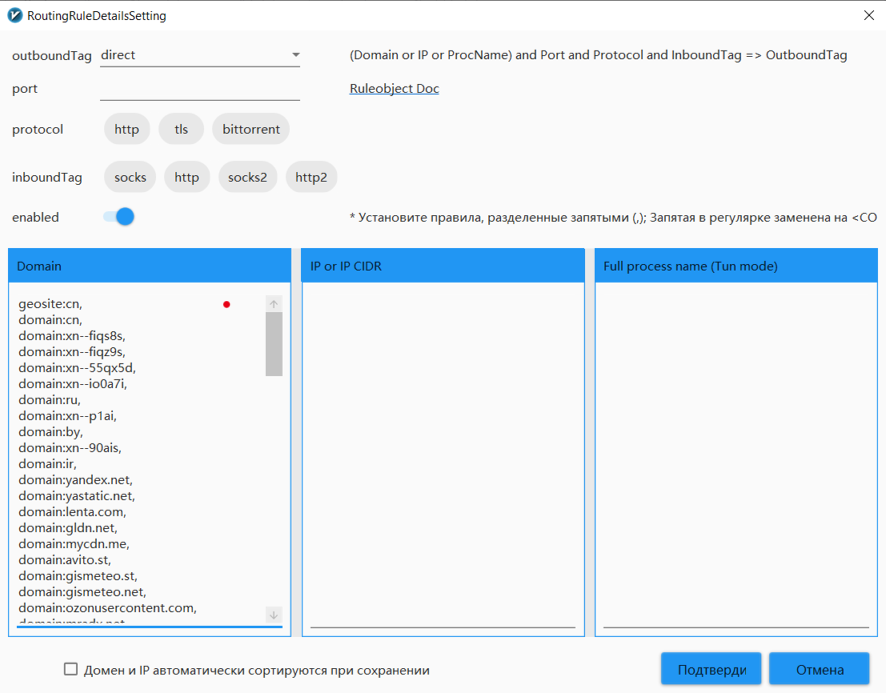886x693 pixels.
Task: Click the Domain list scrollbar thumb
Action: coord(274,344)
